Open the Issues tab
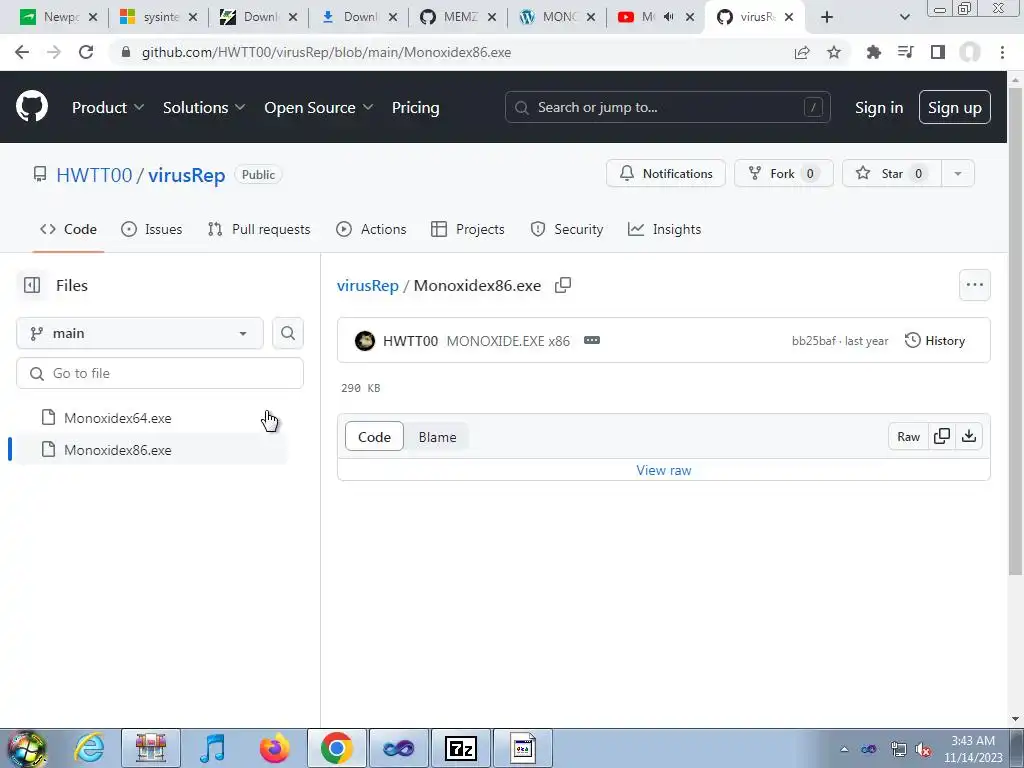This screenshot has height=768, width=1024. click(152, 229)
